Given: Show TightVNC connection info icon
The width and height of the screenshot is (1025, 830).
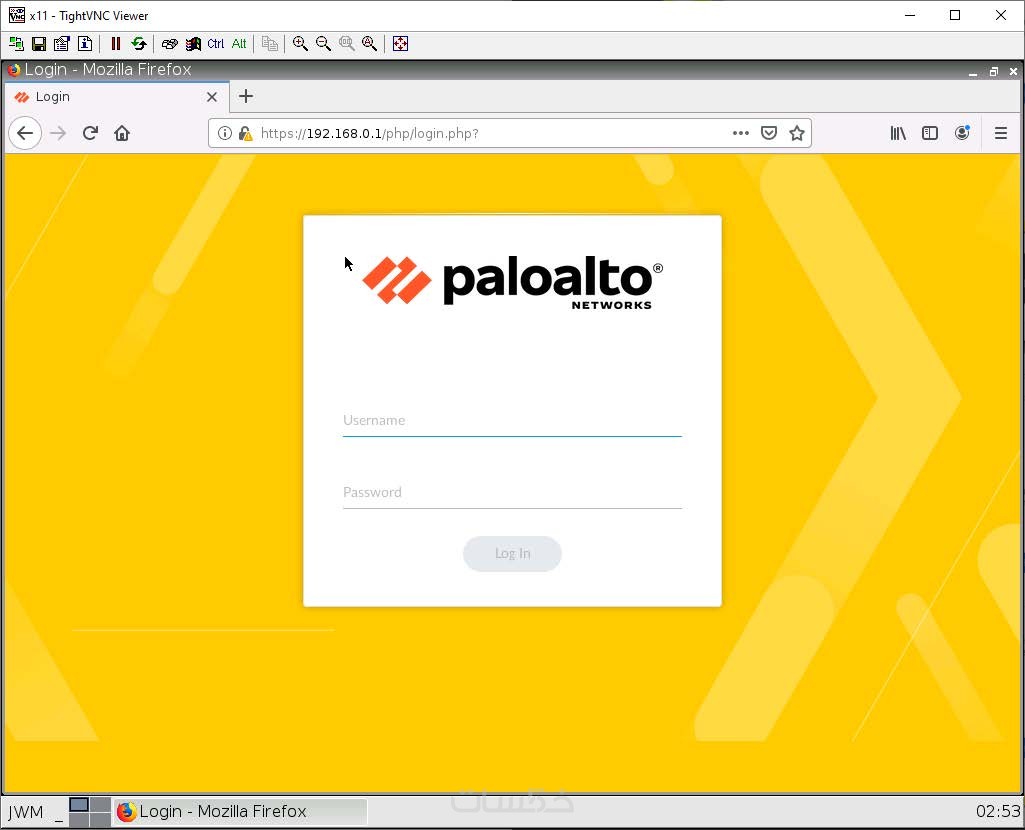Looking at the screenshot, I should coord(85,44).
